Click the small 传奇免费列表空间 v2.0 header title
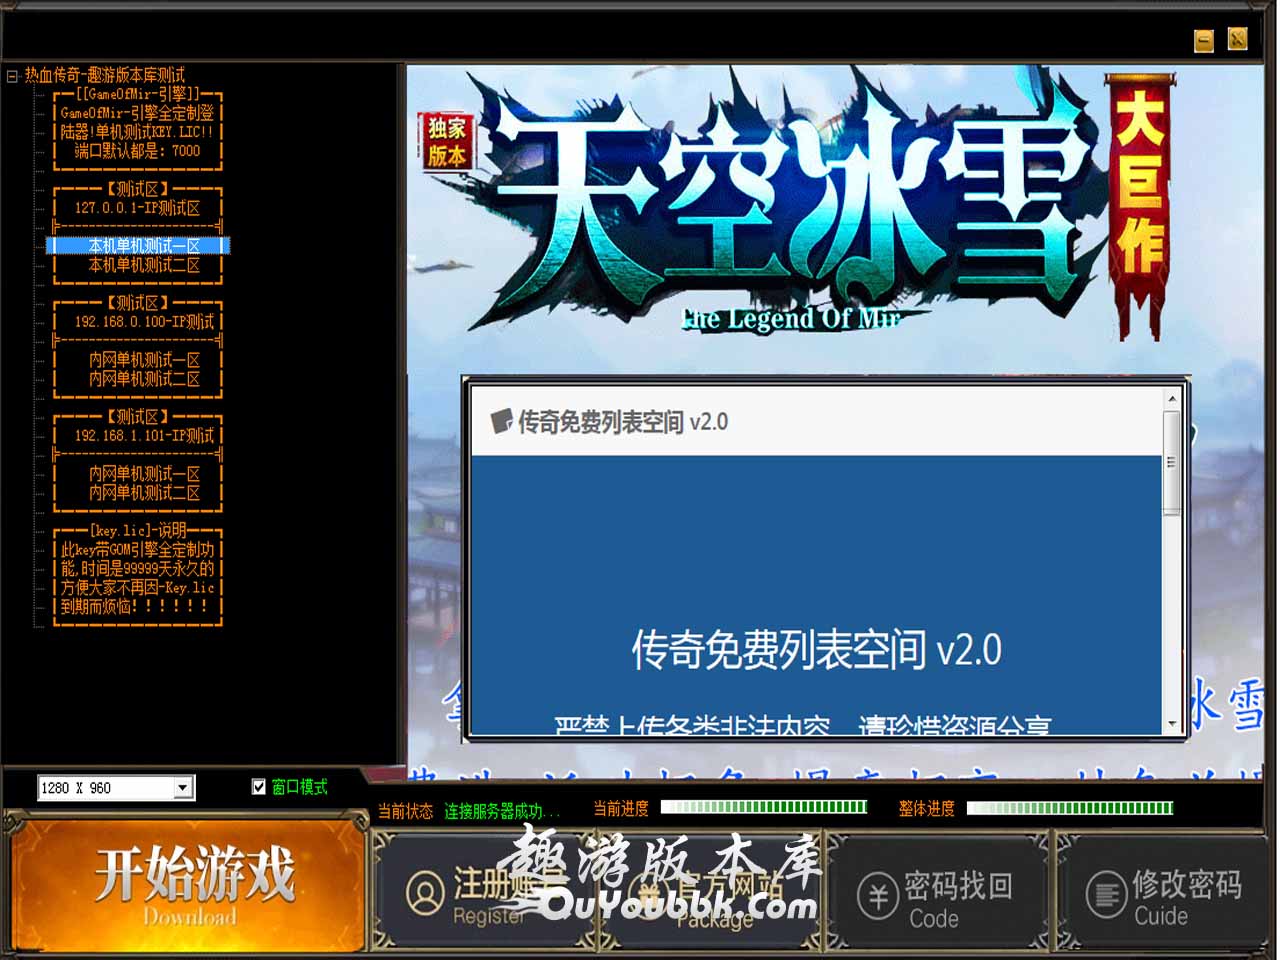 point(622,422)
